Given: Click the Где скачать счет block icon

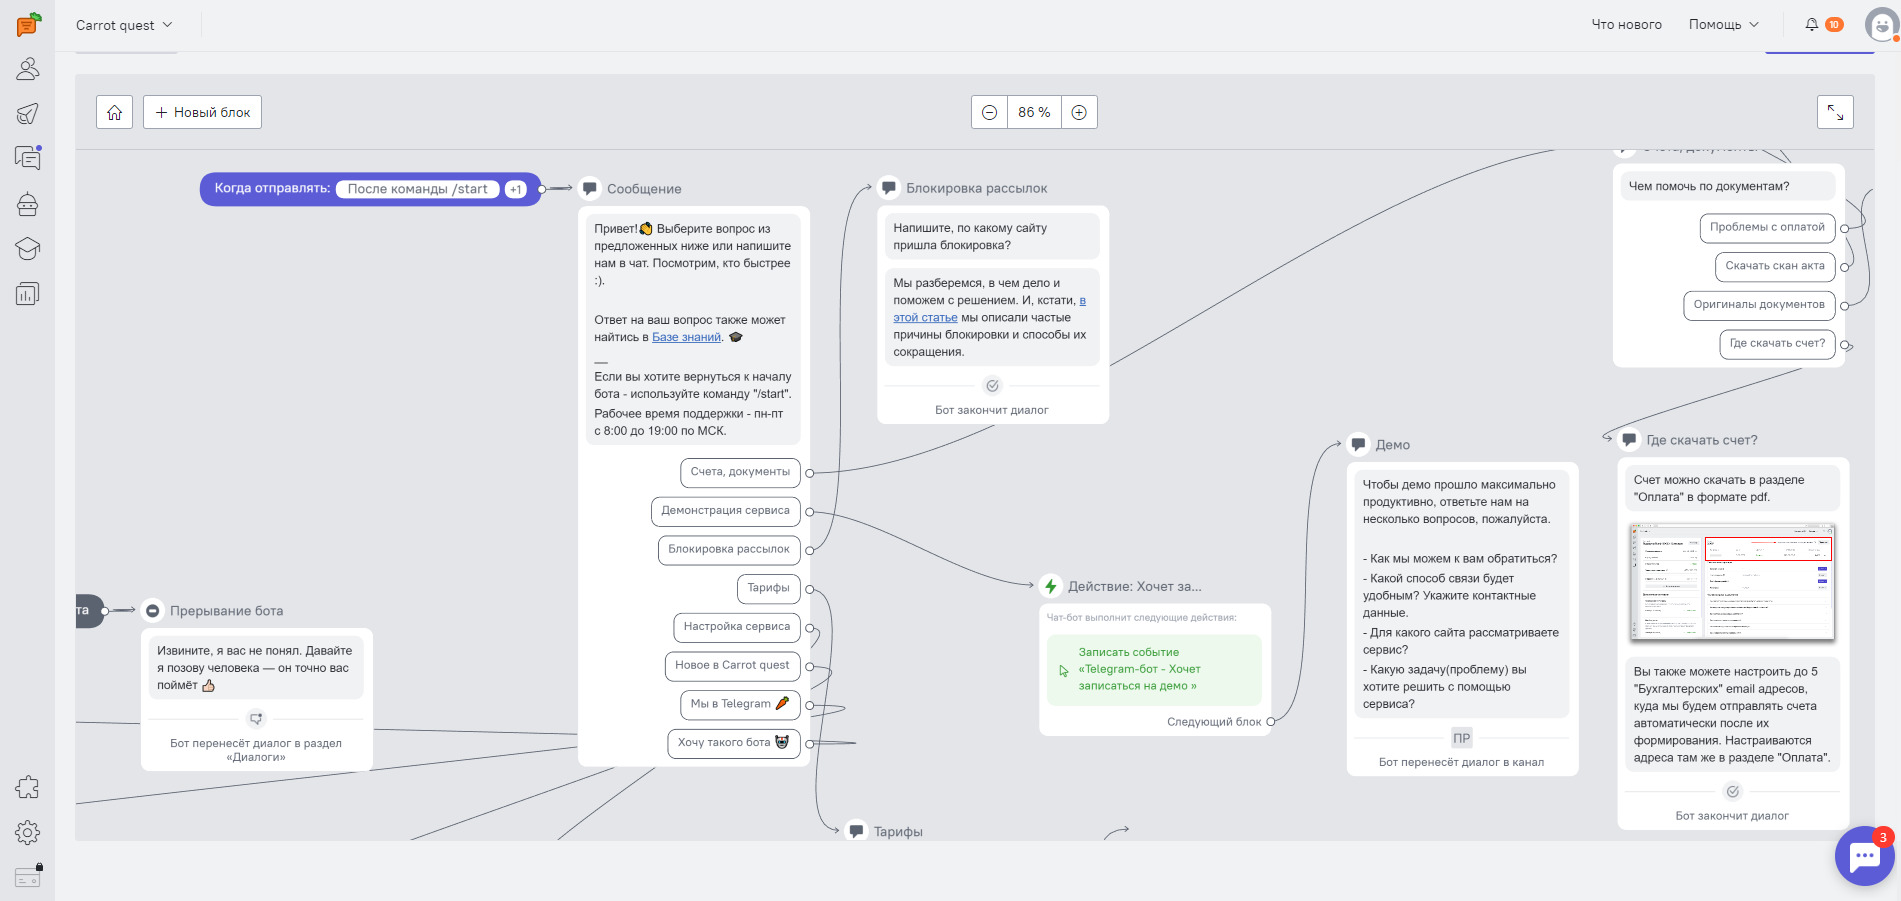Looking at the screenshot, I should (1629, 439).
